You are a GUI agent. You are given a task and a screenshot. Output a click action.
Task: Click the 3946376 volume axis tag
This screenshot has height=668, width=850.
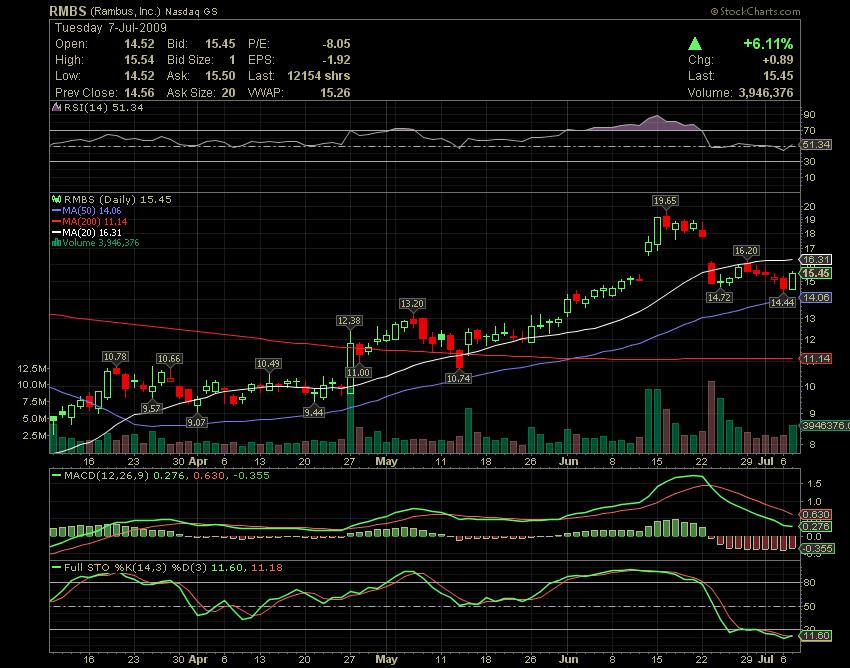click(825, 426)
